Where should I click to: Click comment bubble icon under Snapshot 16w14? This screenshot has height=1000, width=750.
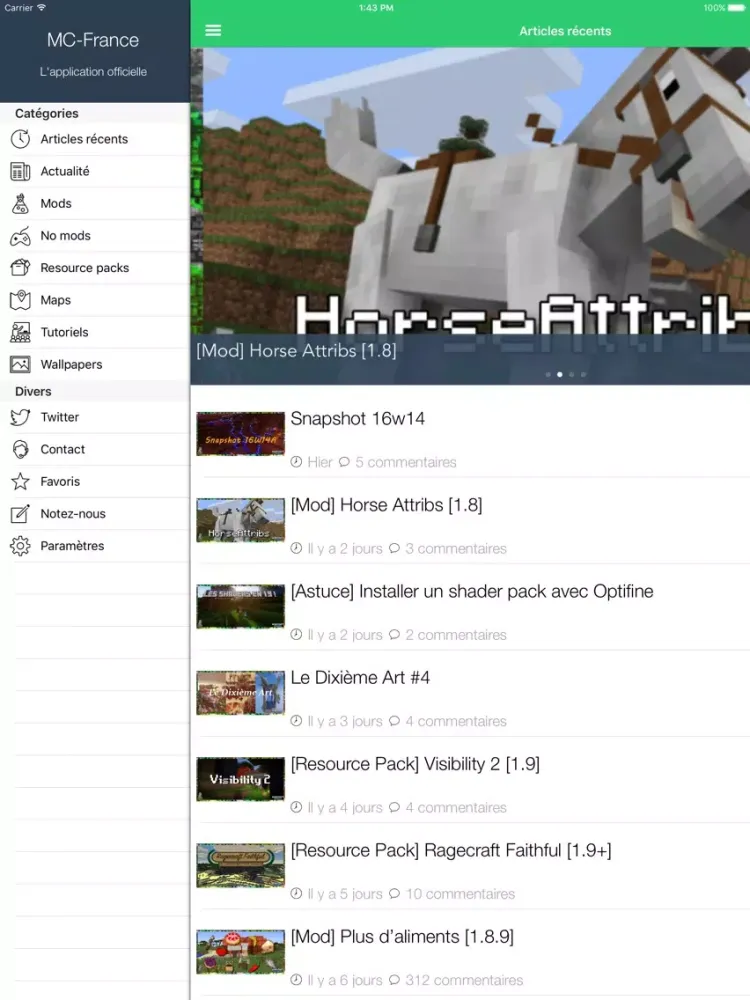click(x=344, y=462)
